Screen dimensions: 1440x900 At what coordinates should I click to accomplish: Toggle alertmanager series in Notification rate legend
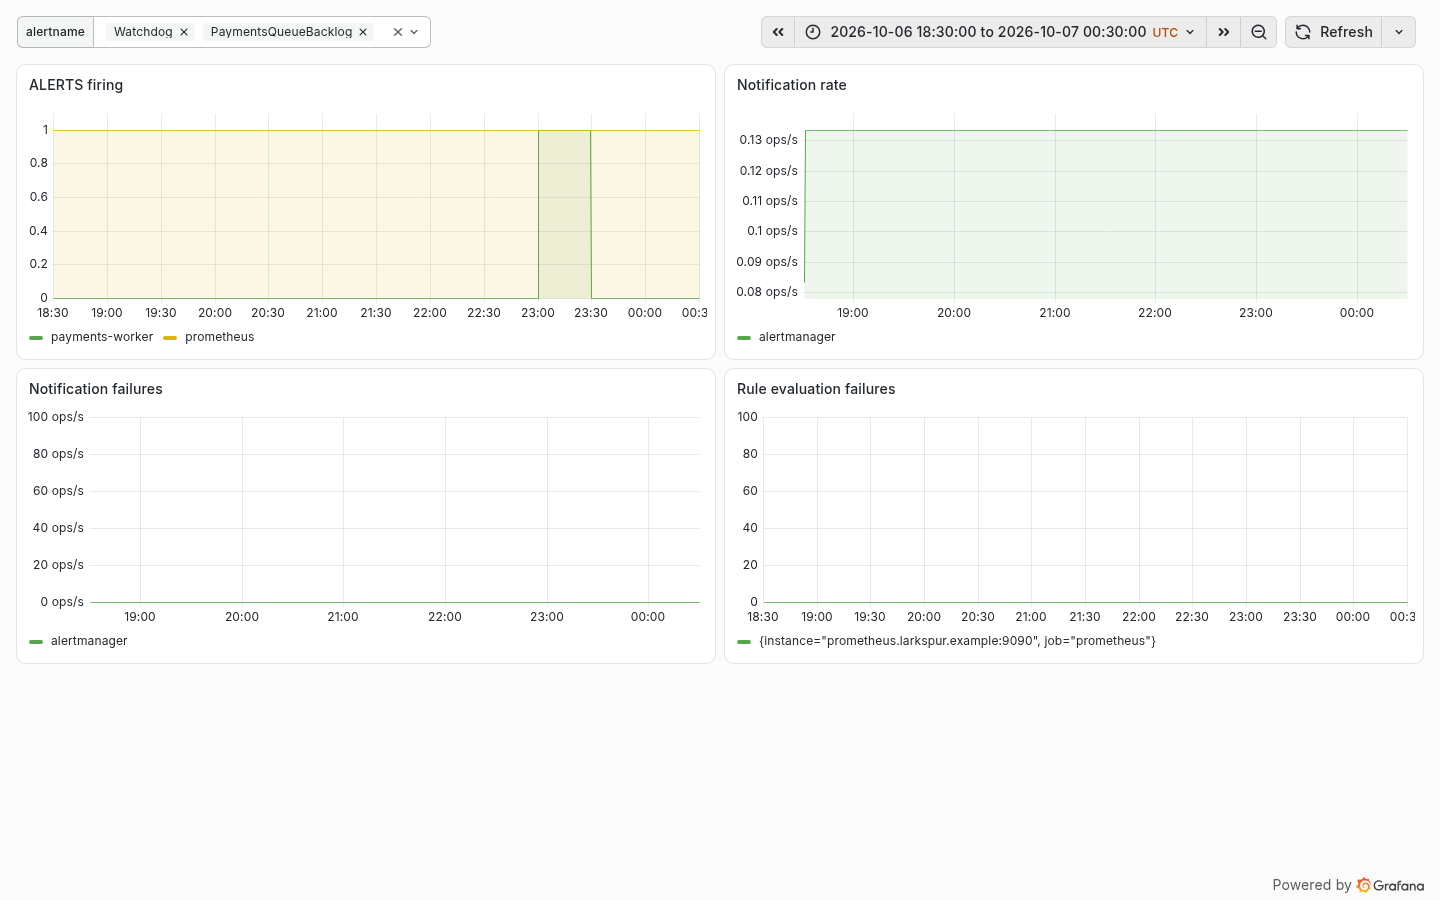pos(797,337)
